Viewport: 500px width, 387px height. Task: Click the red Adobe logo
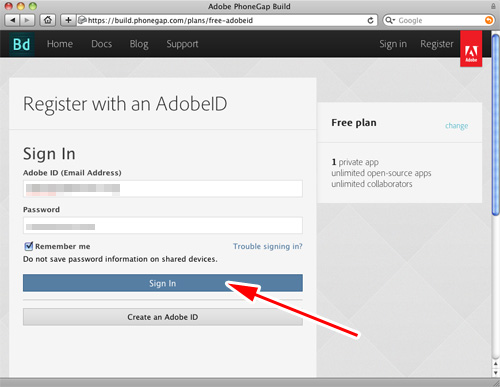(471, 49)
